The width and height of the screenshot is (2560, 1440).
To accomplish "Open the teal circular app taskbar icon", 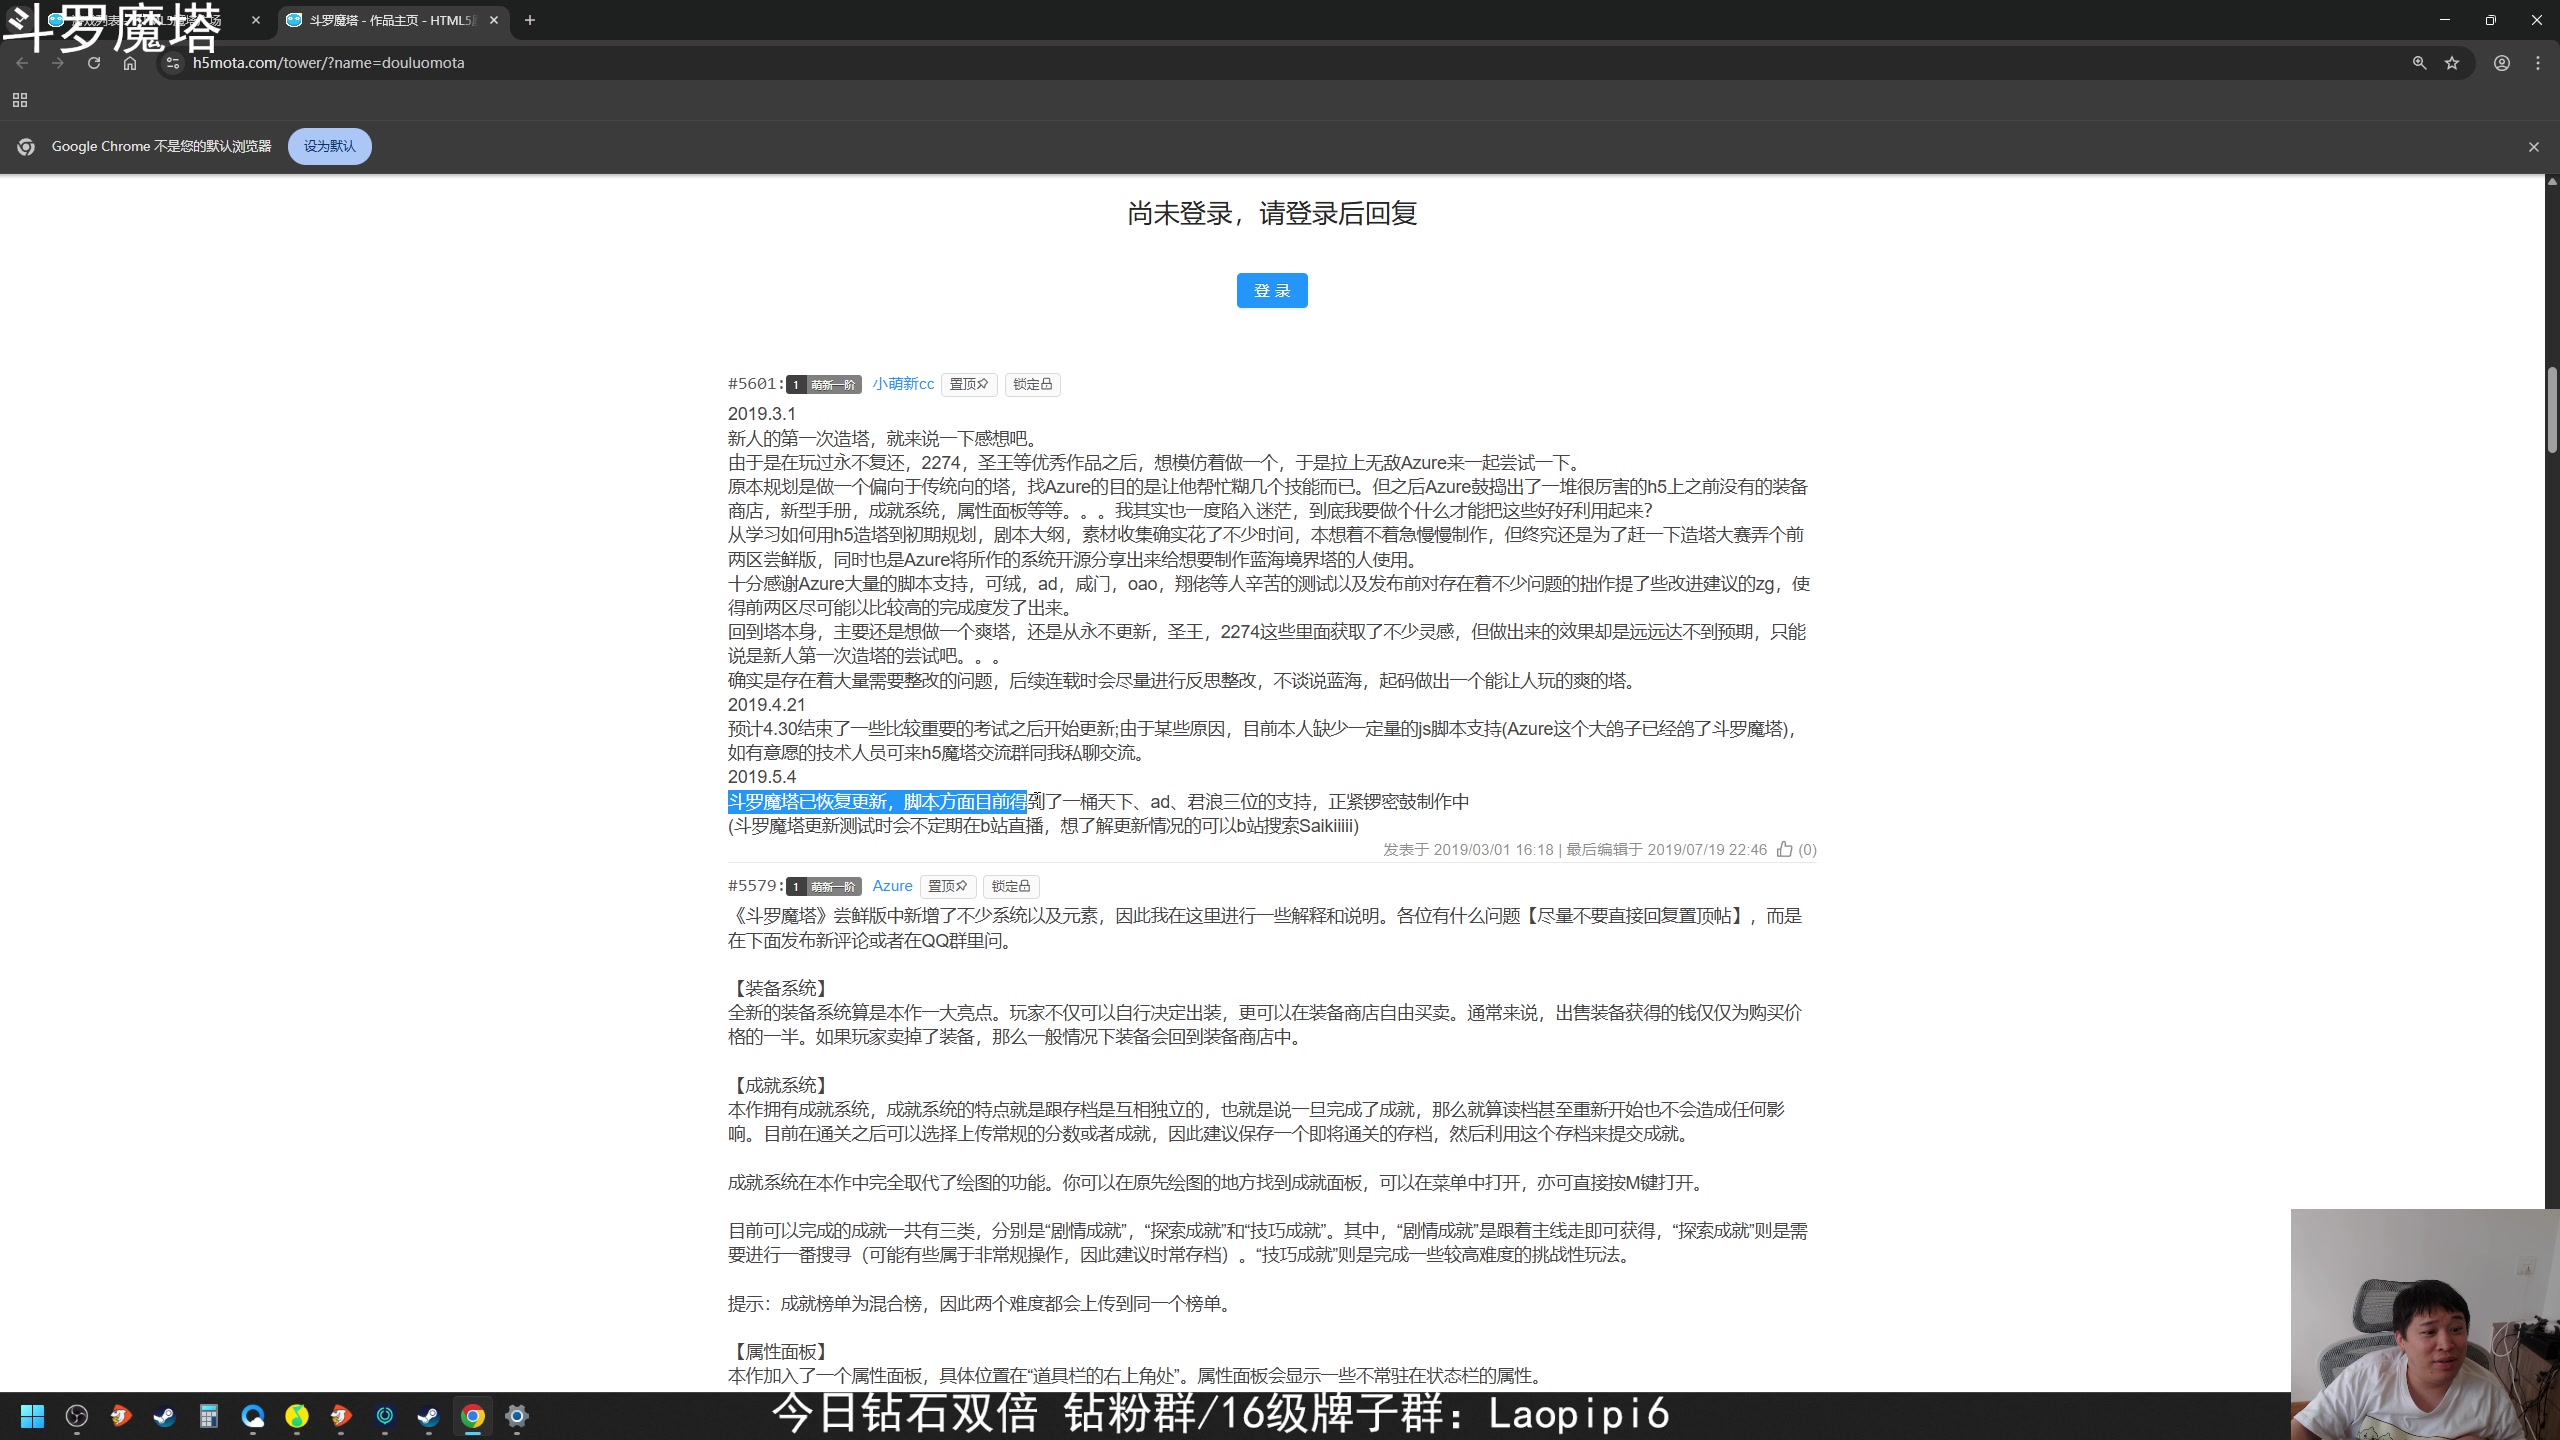I will (385, 1416).
